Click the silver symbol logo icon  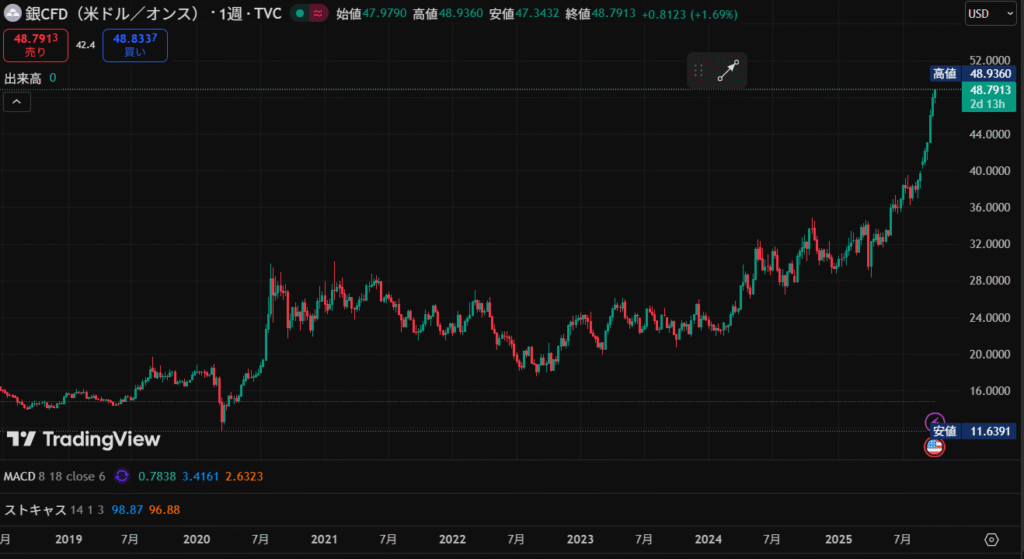pyautogui.click(x=13, y=14)
